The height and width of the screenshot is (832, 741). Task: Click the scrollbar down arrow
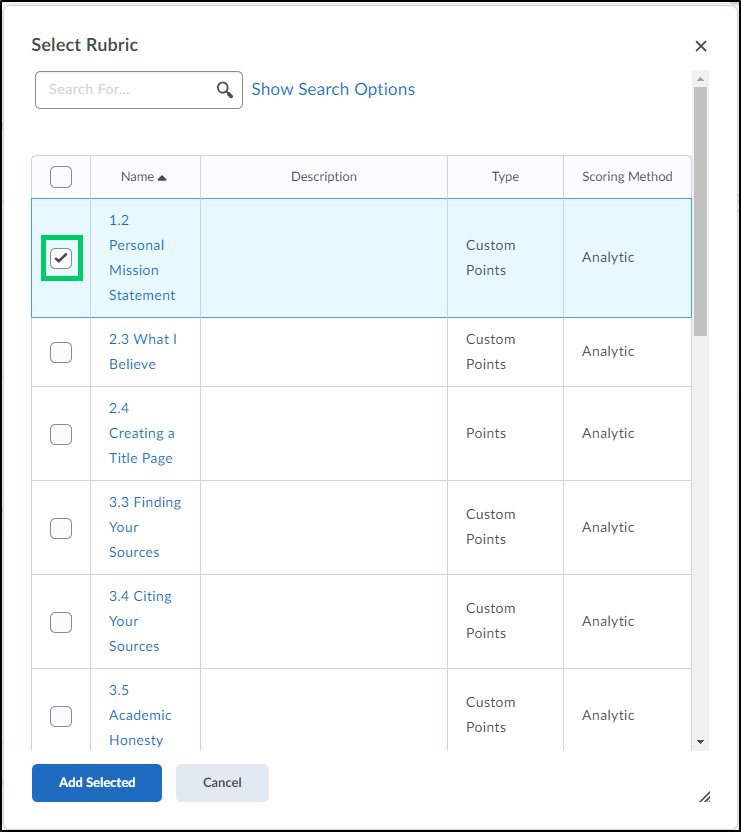[700, 742]
